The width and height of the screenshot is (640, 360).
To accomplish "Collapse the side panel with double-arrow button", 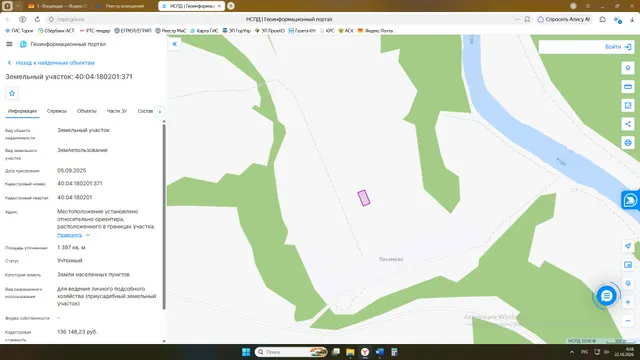I will [174, 44].
